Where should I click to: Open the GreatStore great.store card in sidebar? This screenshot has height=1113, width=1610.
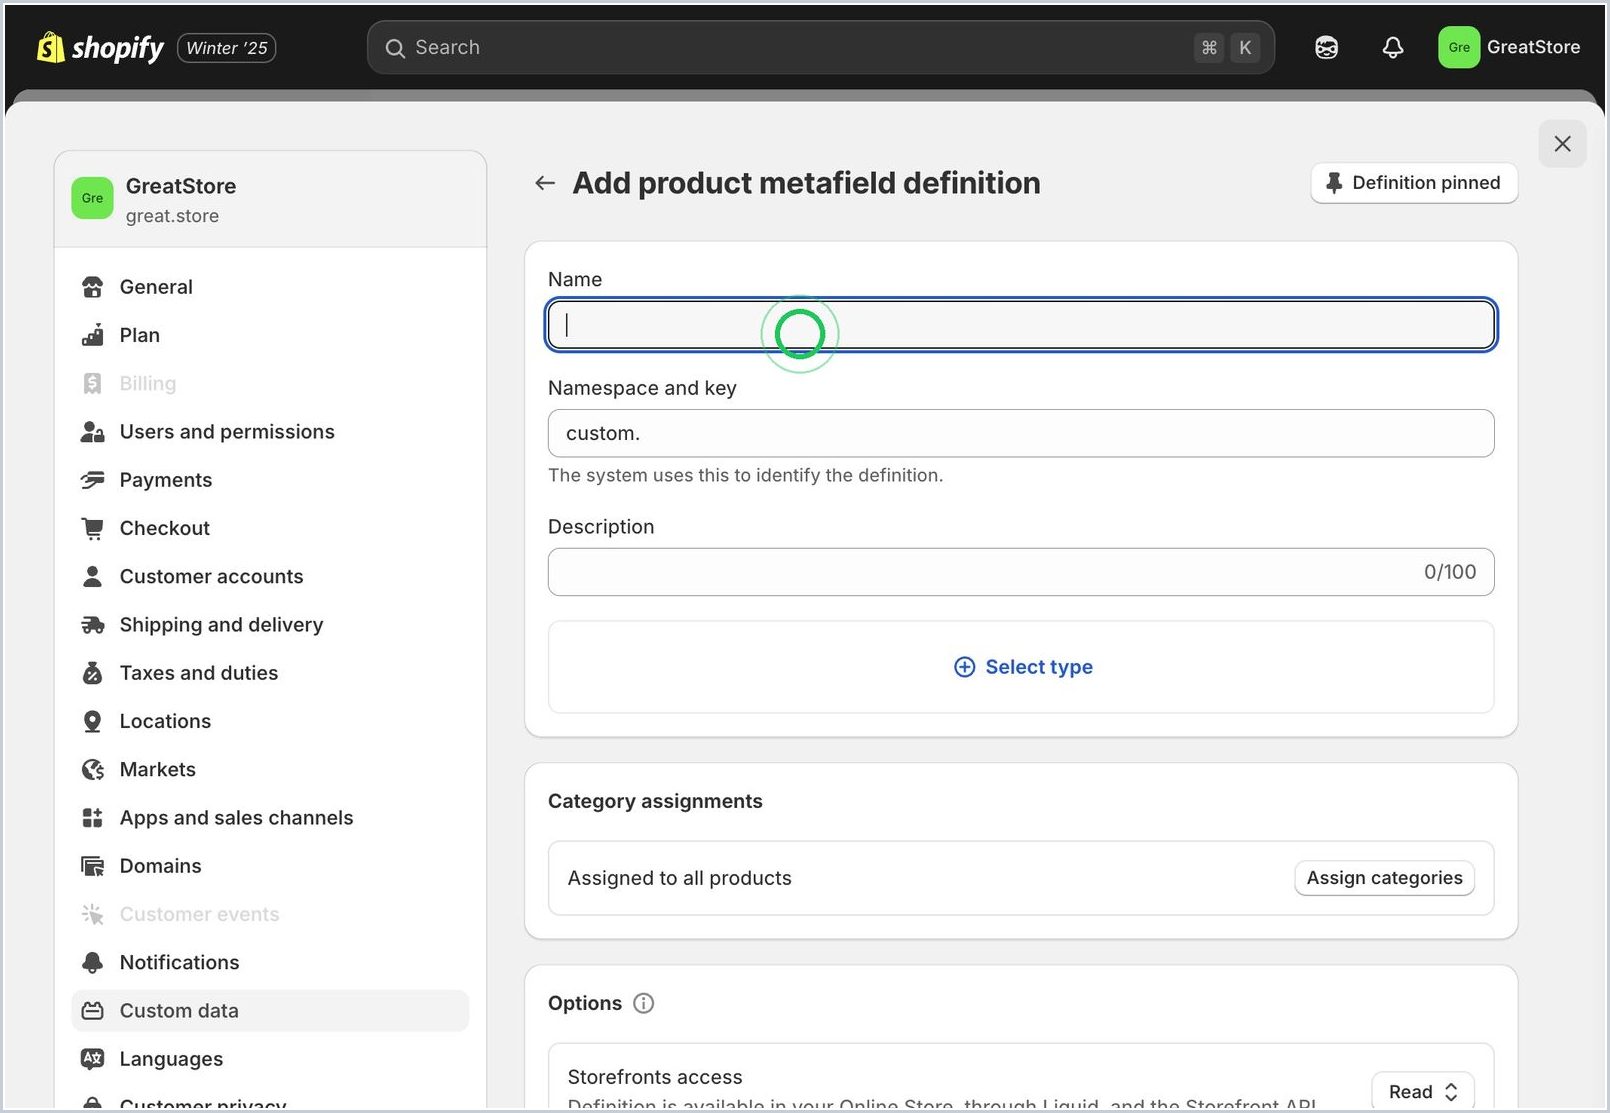[x=270, y=199]
